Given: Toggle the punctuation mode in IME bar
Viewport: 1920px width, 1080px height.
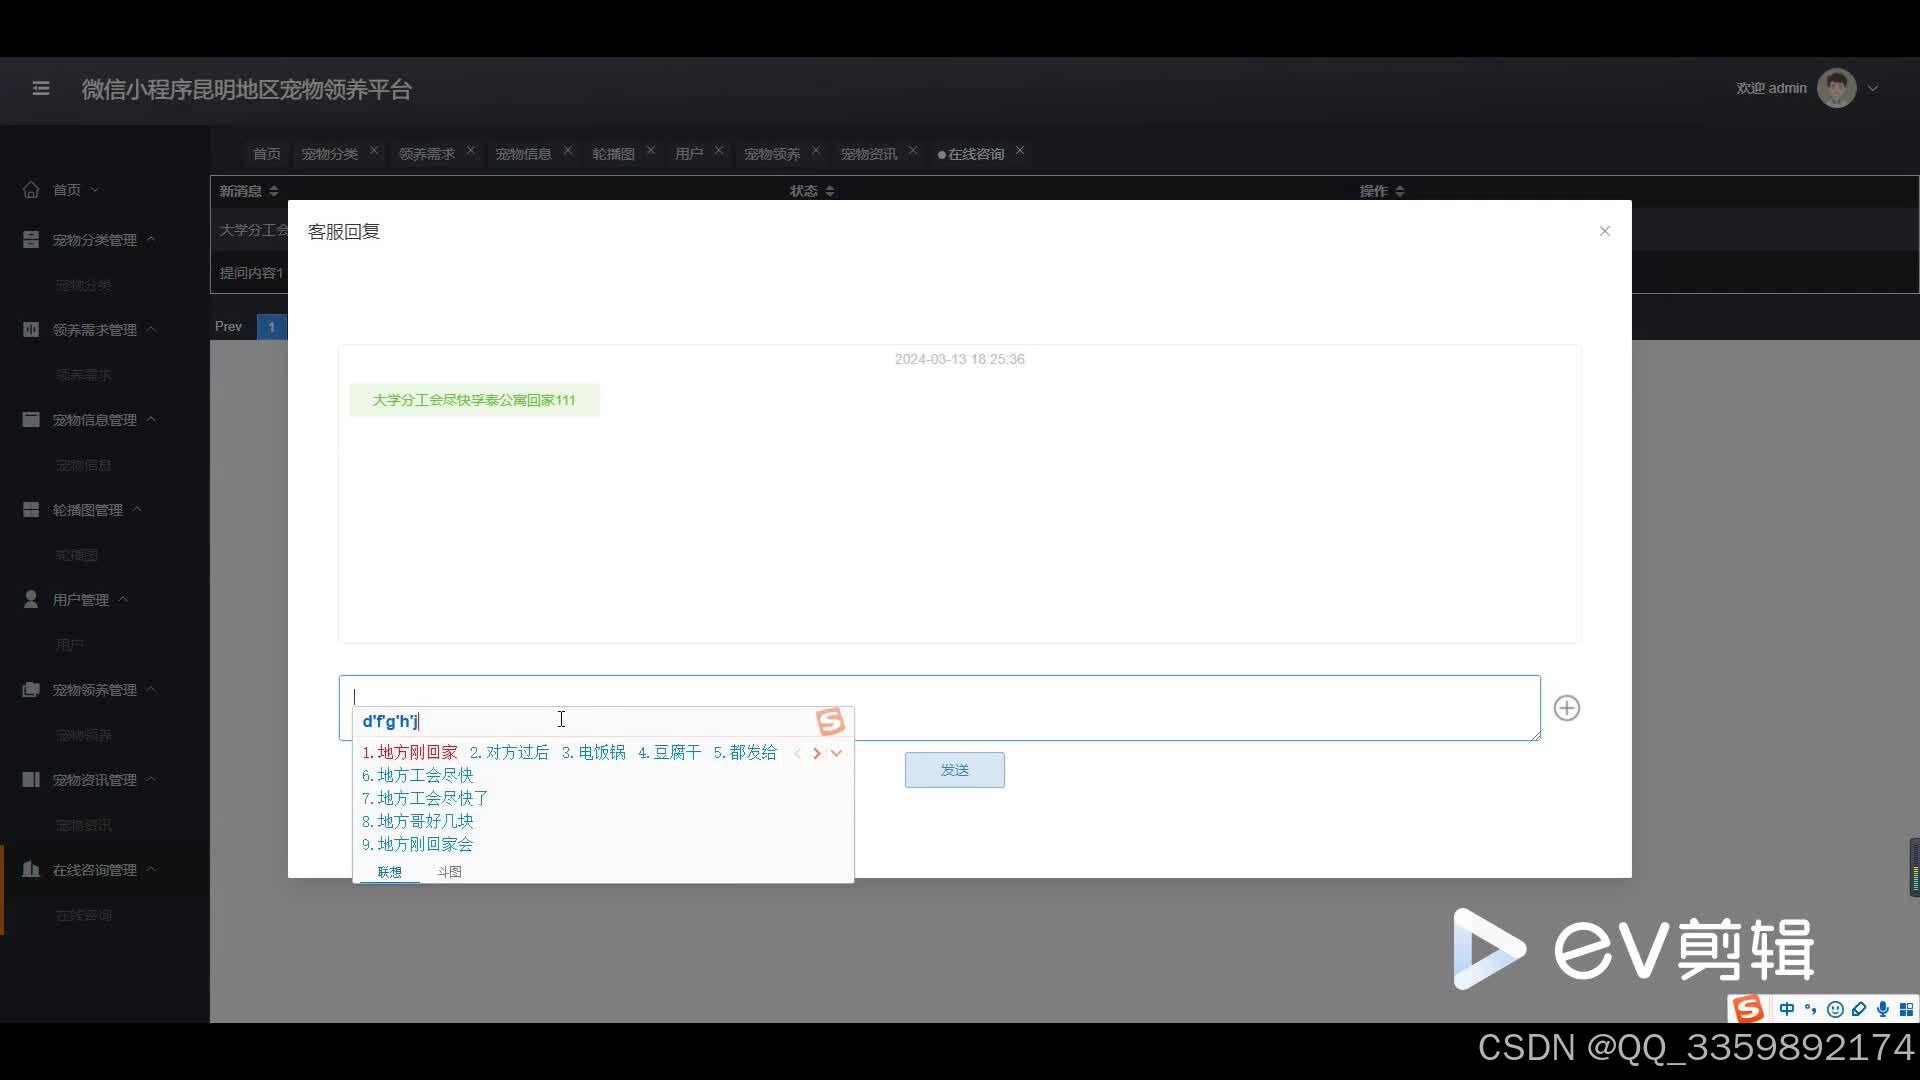Looking at the screenshot, I should pos(1810,1009).
